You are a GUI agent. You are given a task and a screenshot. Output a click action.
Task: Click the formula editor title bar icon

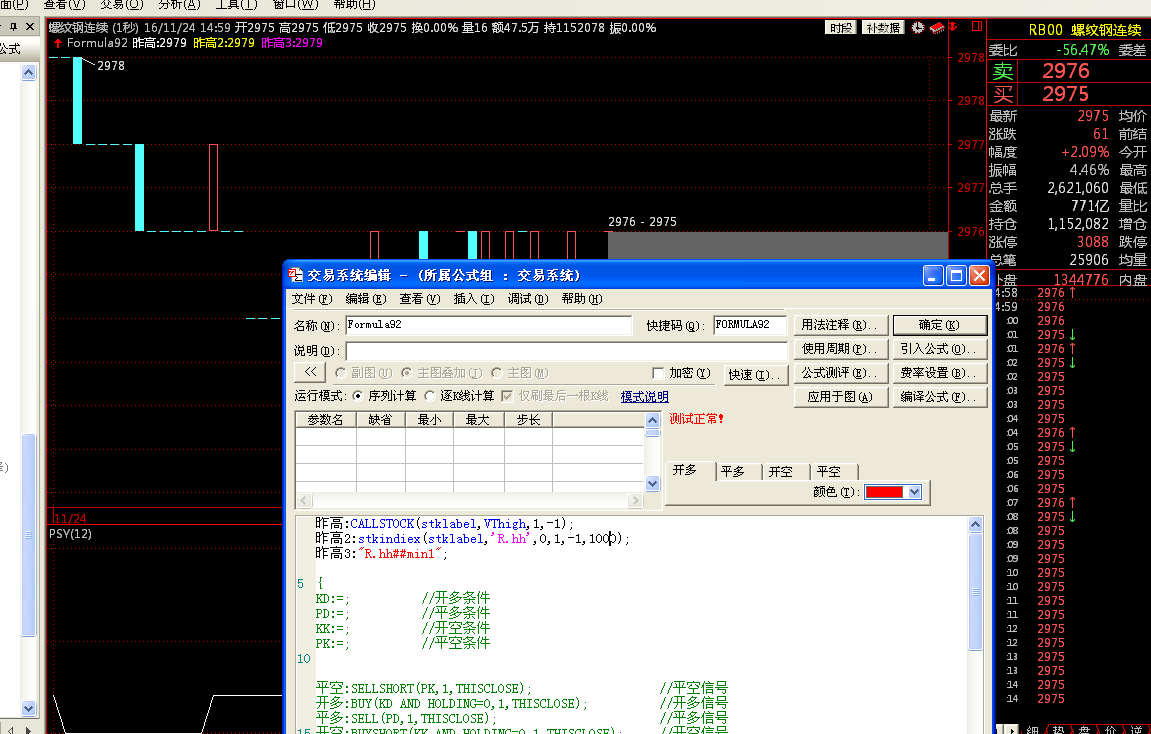click(295, 275)
